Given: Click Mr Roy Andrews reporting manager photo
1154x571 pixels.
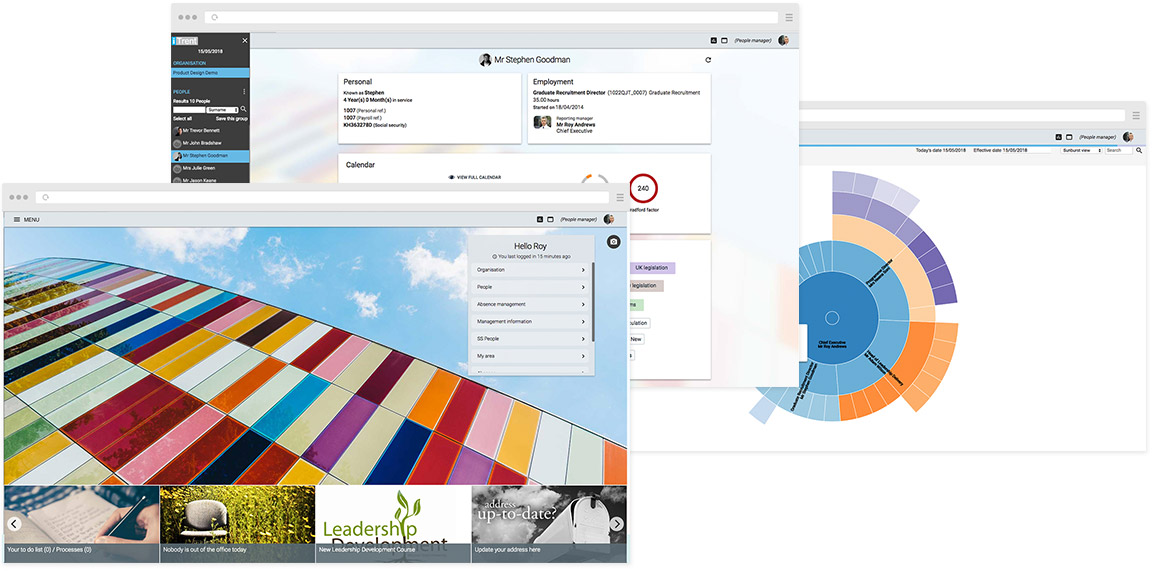Looking at the screenshot, I should pyautogui.click(x=542, y=122).
